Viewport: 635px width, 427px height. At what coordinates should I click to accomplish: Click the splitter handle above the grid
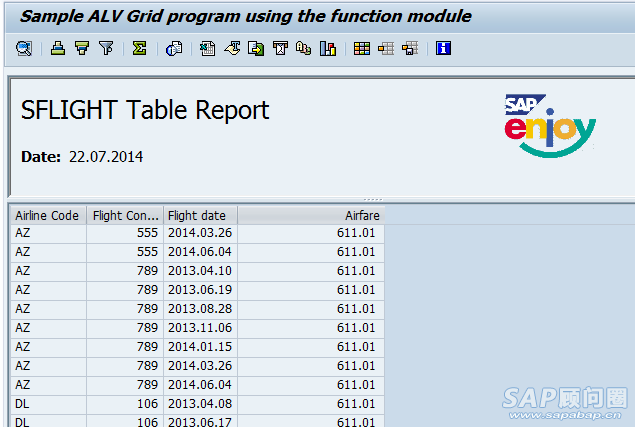372,200
